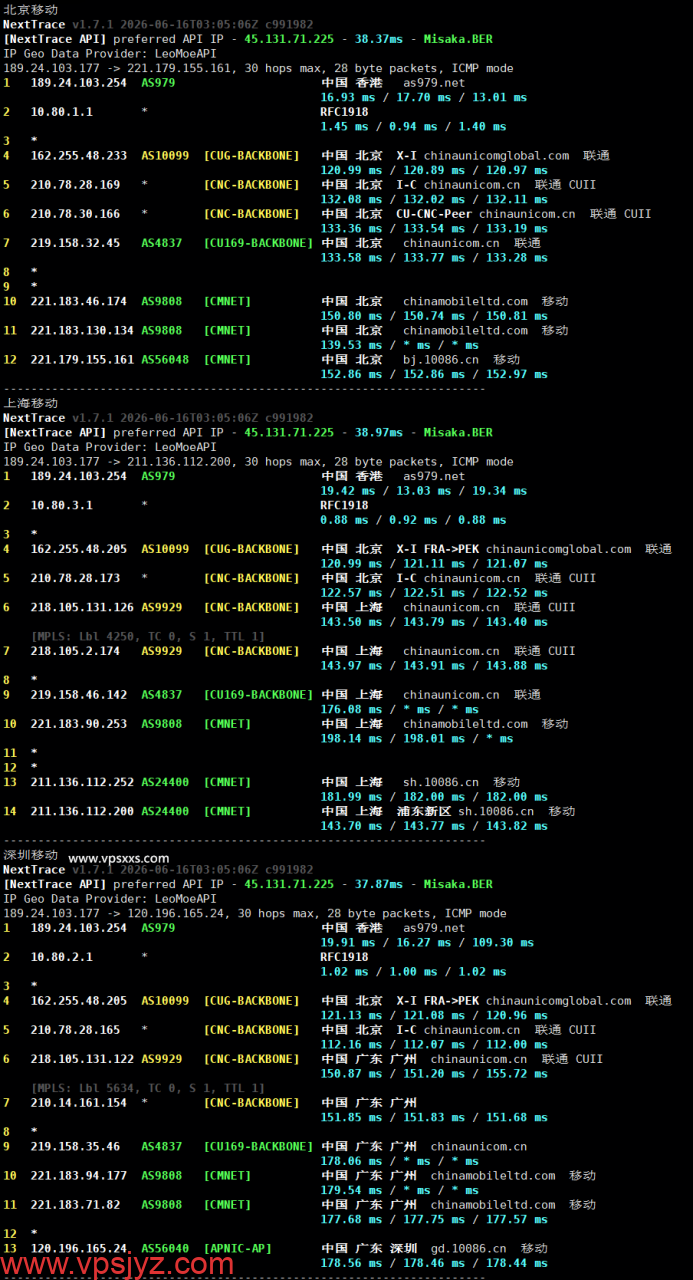This screenshot has height=1280, width=693.
Task: Select IP address 210.78.30.166
Action: 76,214
